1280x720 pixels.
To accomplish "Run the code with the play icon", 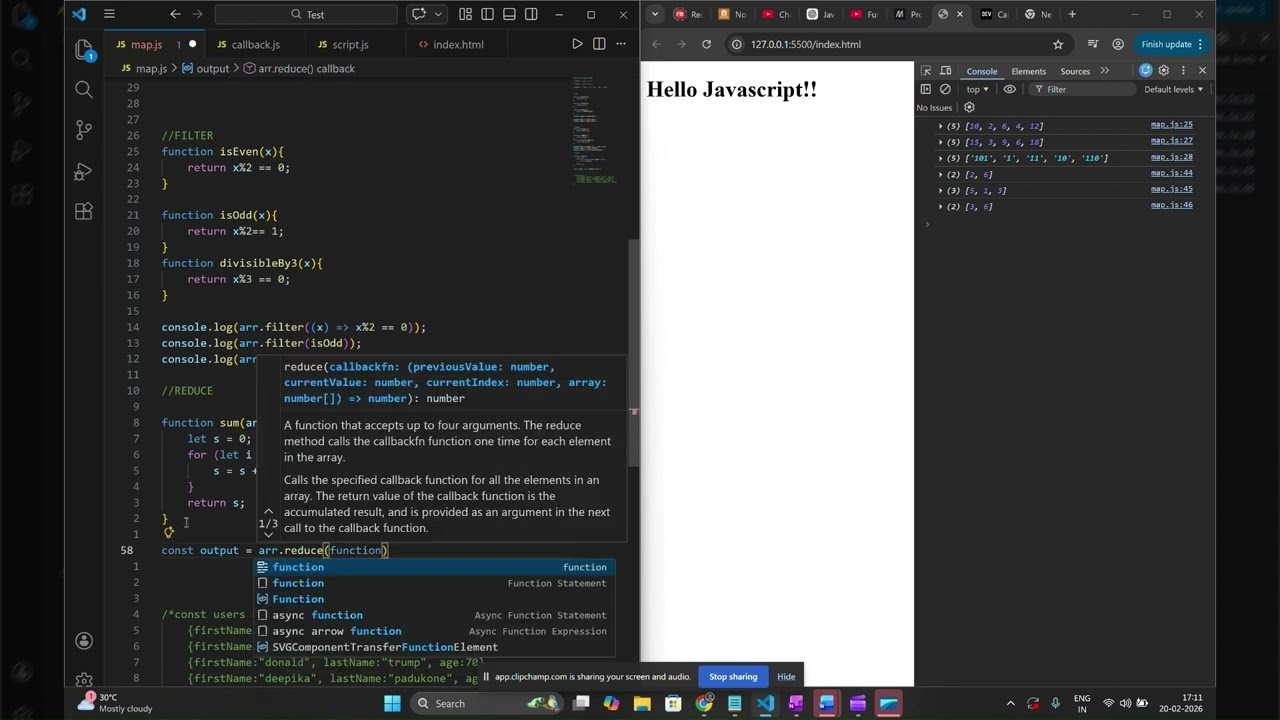I will point(577,44).
